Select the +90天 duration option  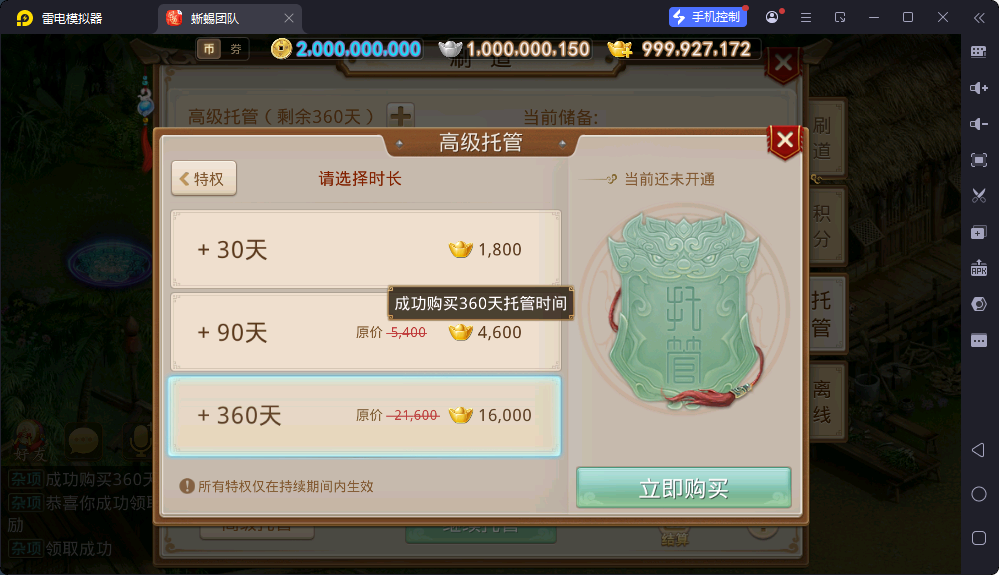[x=366, y=332]
